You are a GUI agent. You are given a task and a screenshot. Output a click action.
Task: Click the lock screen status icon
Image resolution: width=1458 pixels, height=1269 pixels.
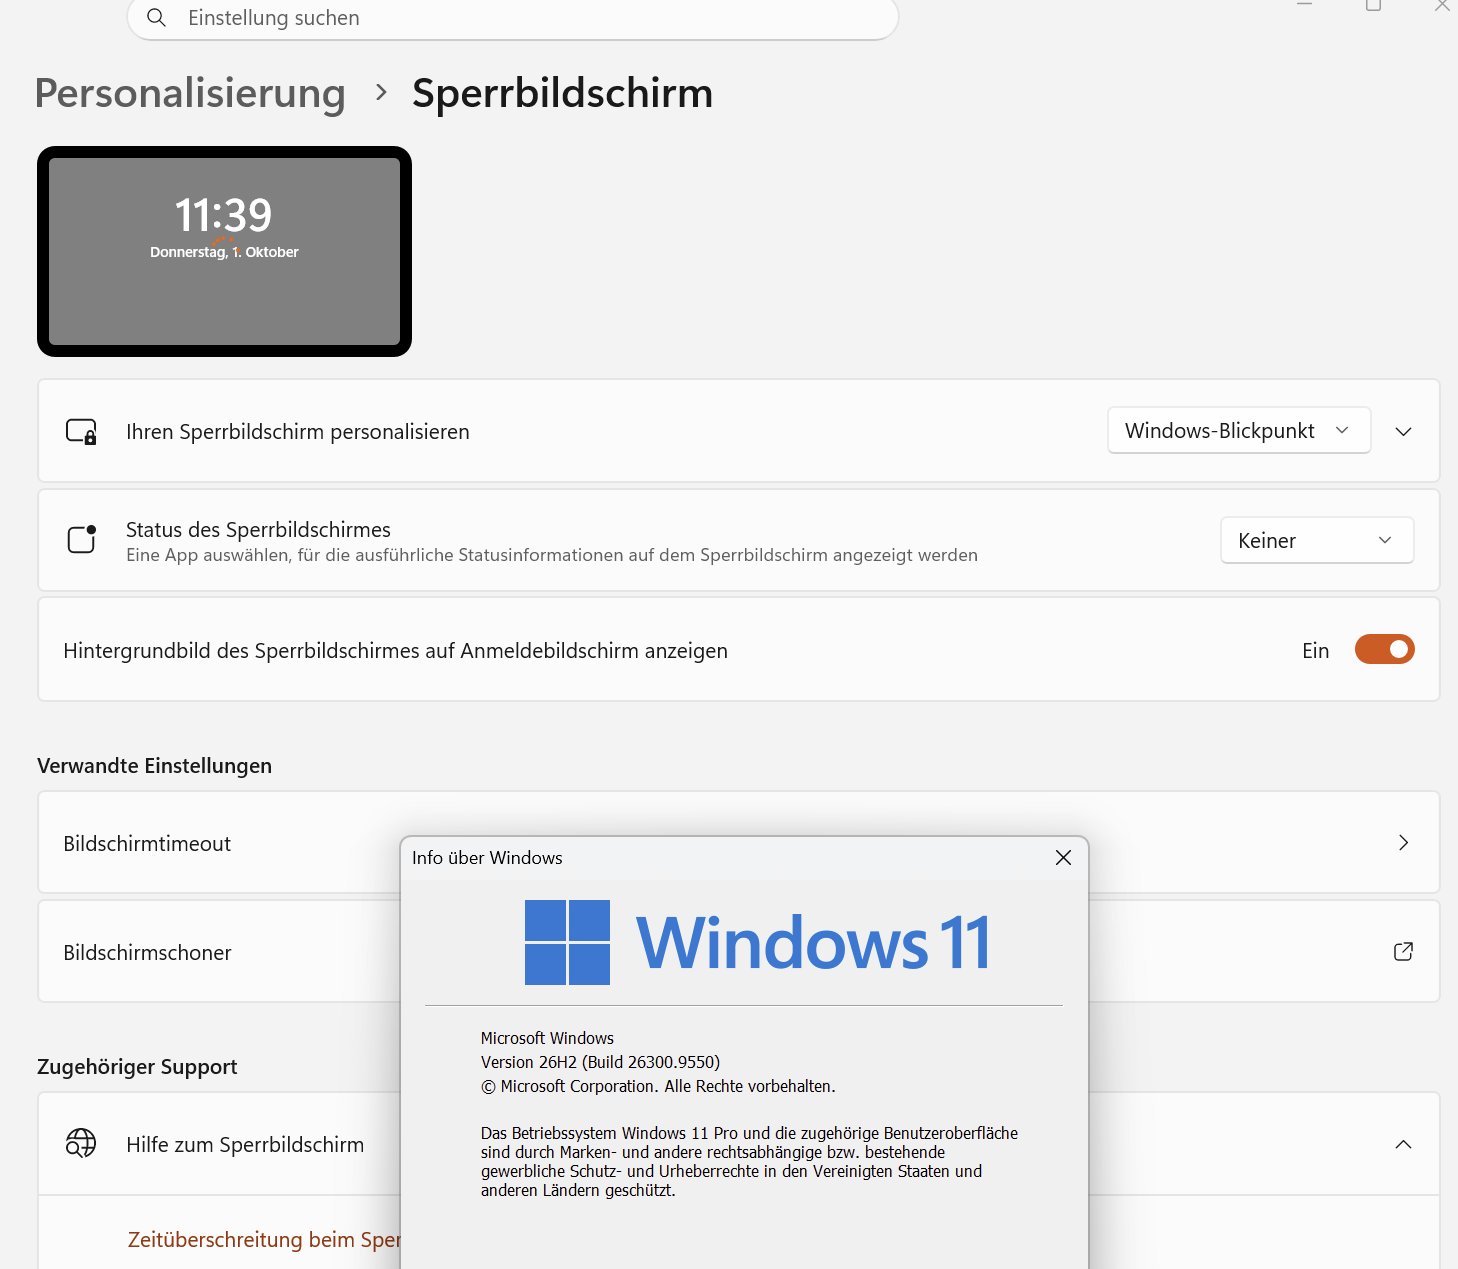[x=81, y=539]
